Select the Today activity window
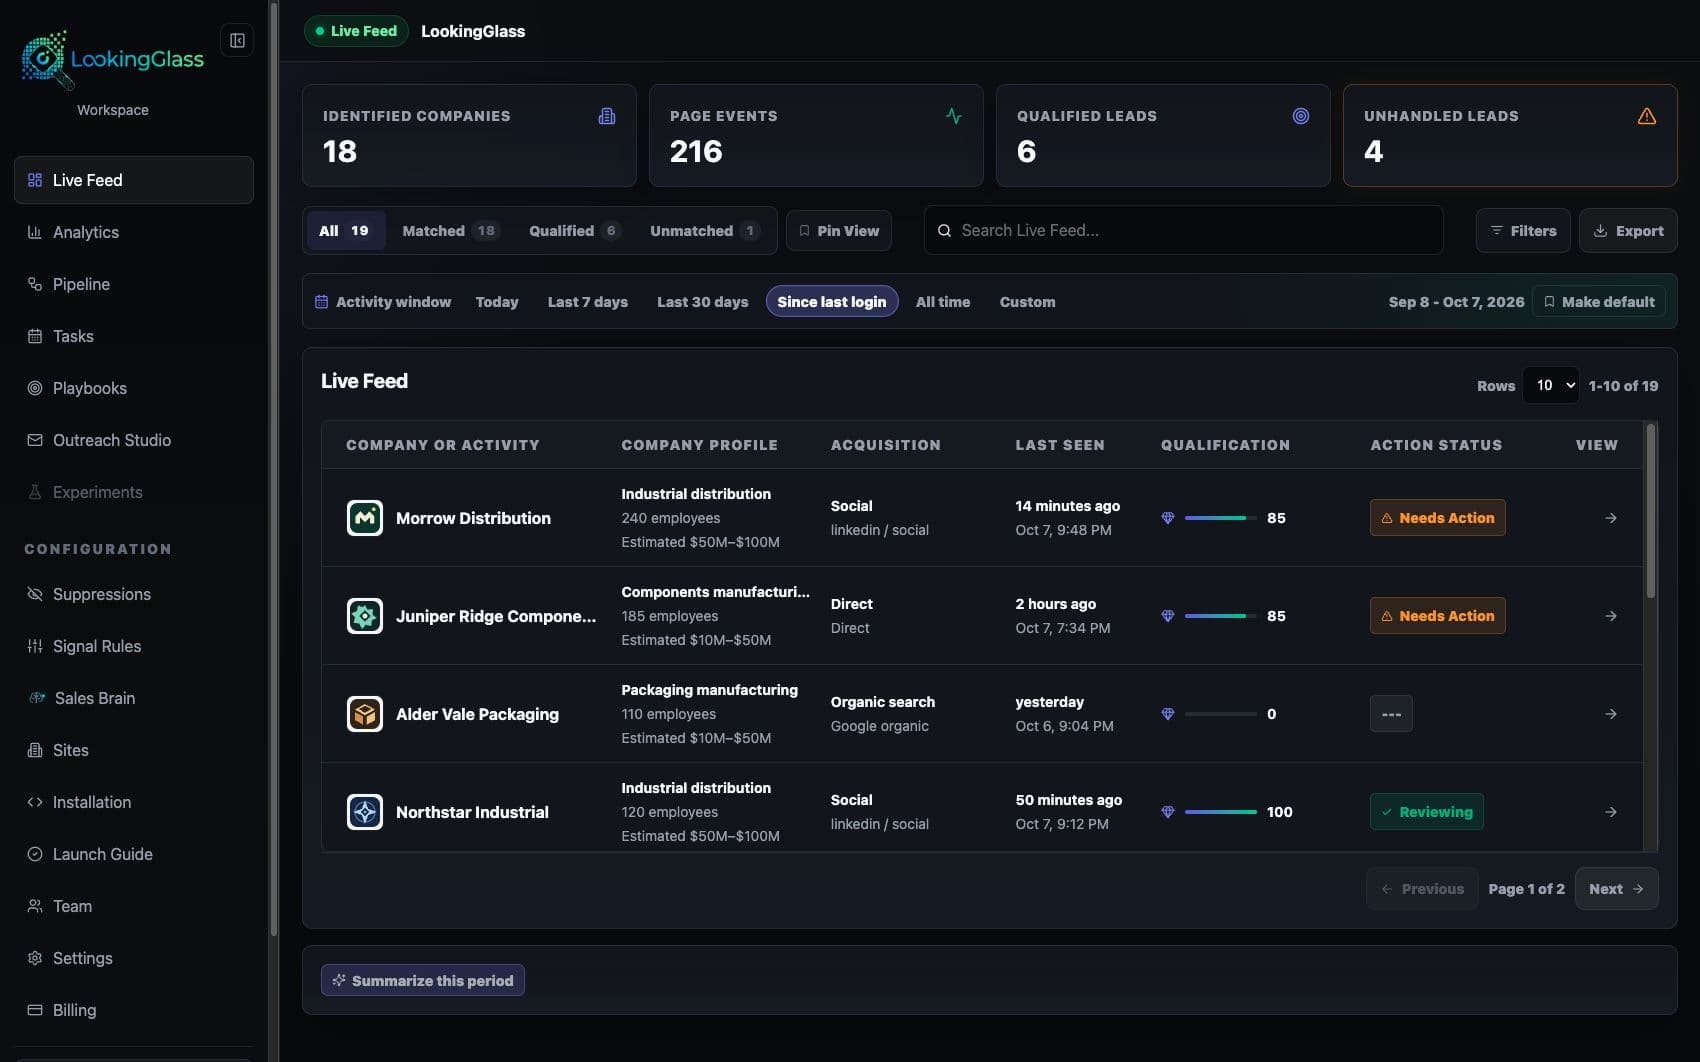Viewport: 1700px width, 1062px height. point(497,302)
